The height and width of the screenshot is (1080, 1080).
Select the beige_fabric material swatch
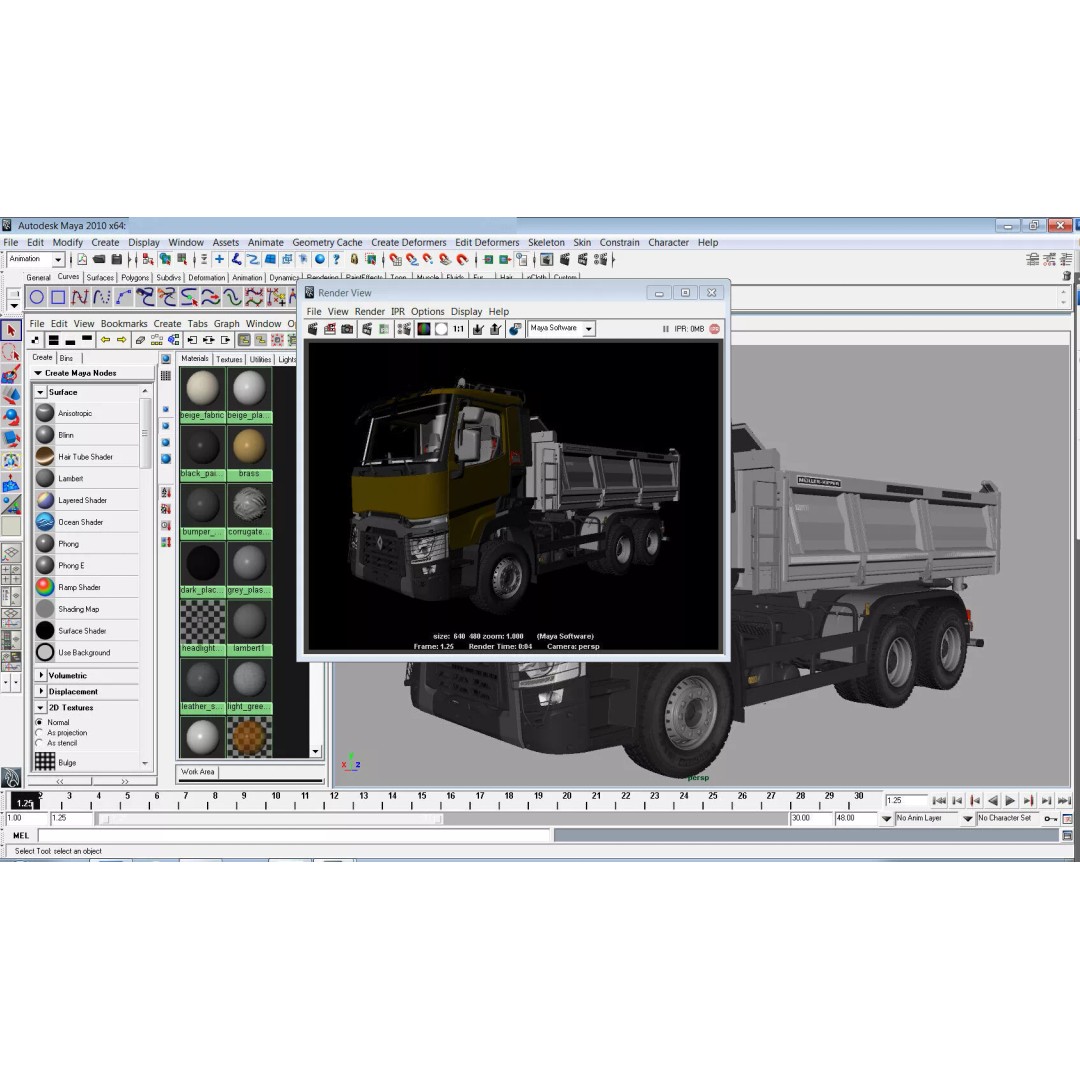[202, 394]
